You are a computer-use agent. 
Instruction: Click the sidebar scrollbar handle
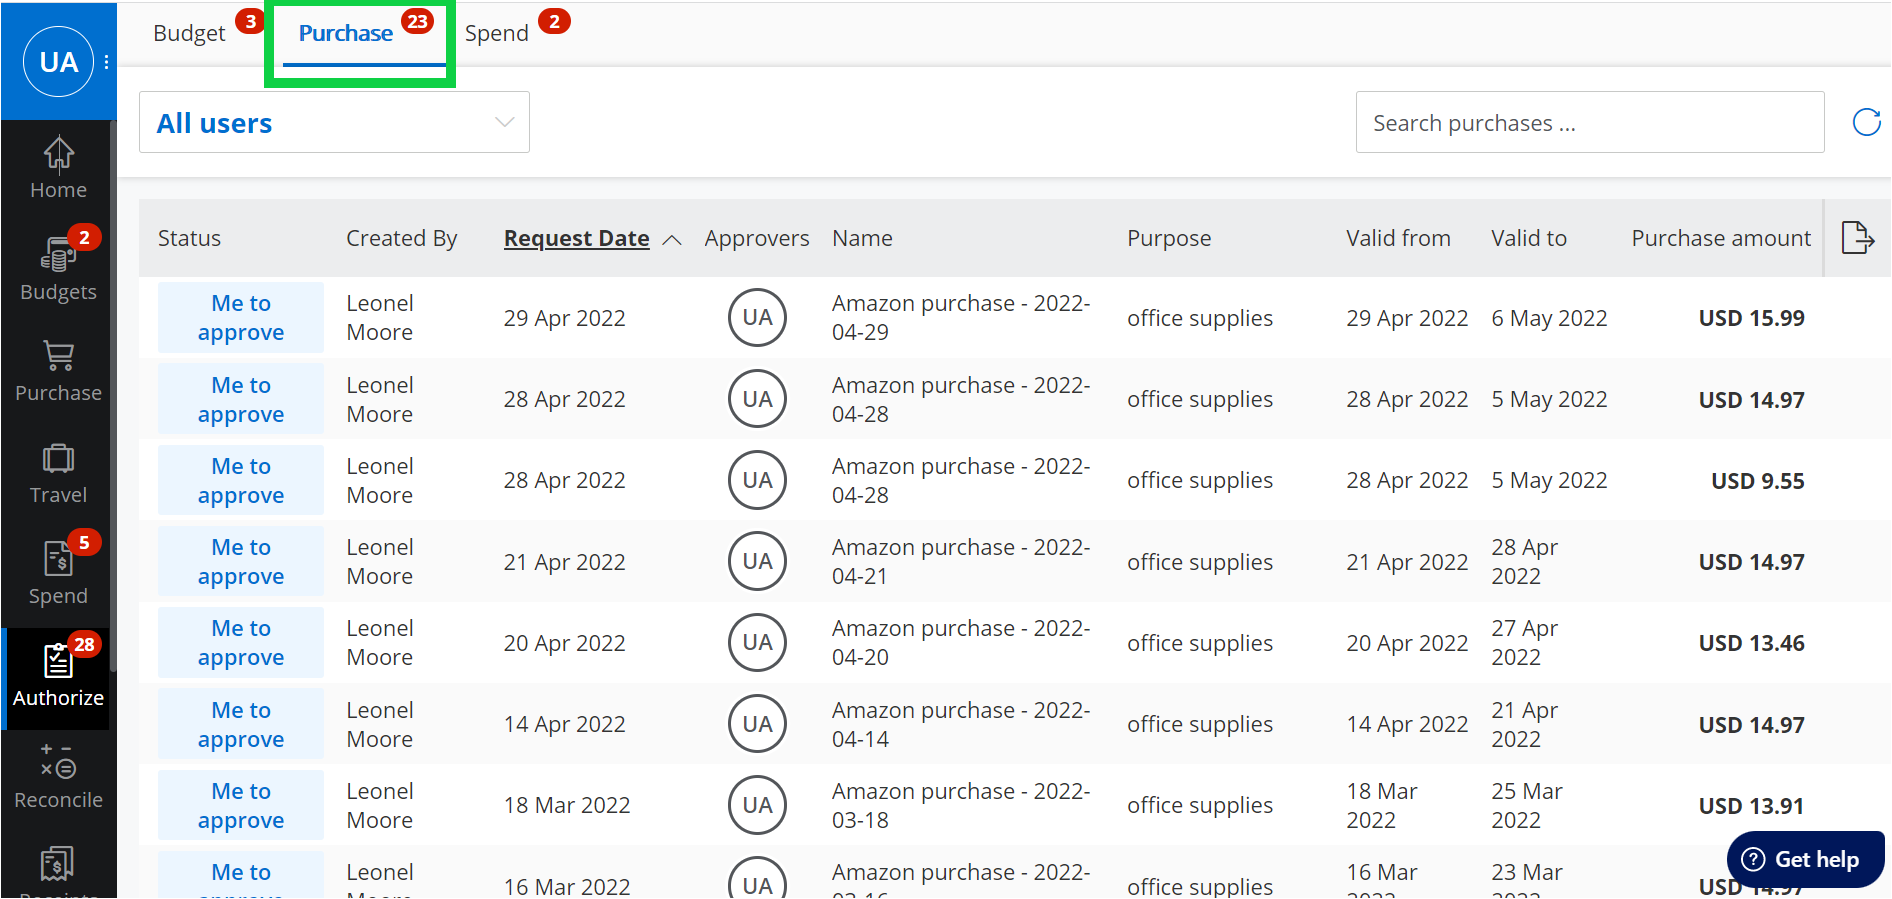[x=113, y=395]
